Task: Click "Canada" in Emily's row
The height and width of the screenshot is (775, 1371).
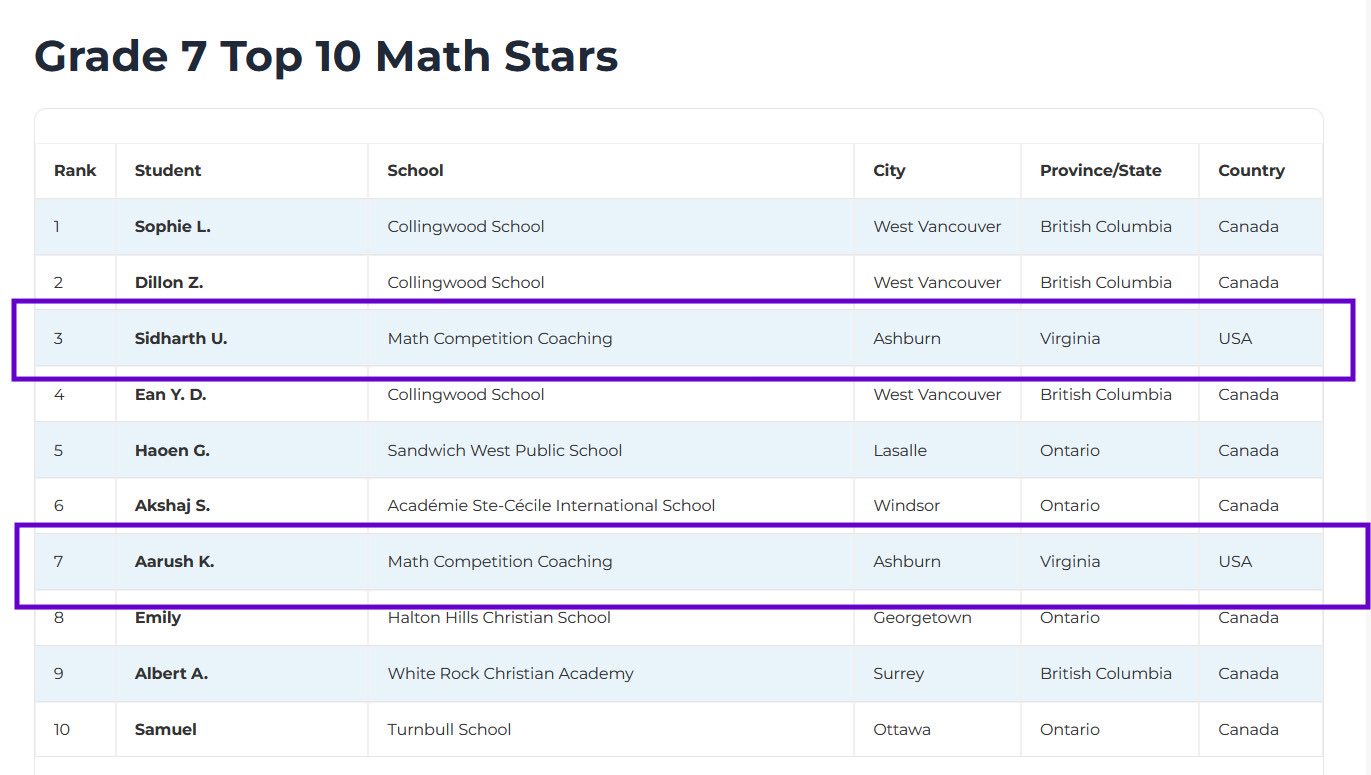Action: pyautogui.click(x=1248, y=617)
